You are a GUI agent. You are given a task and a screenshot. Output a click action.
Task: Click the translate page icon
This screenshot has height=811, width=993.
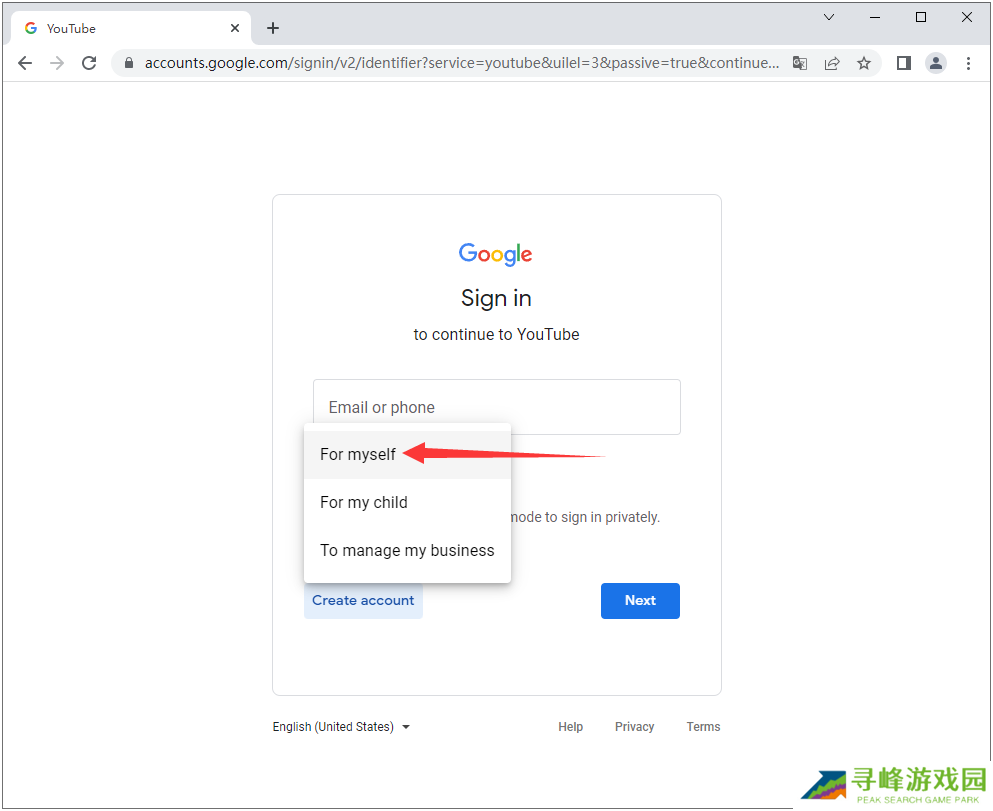coord(800,63)
